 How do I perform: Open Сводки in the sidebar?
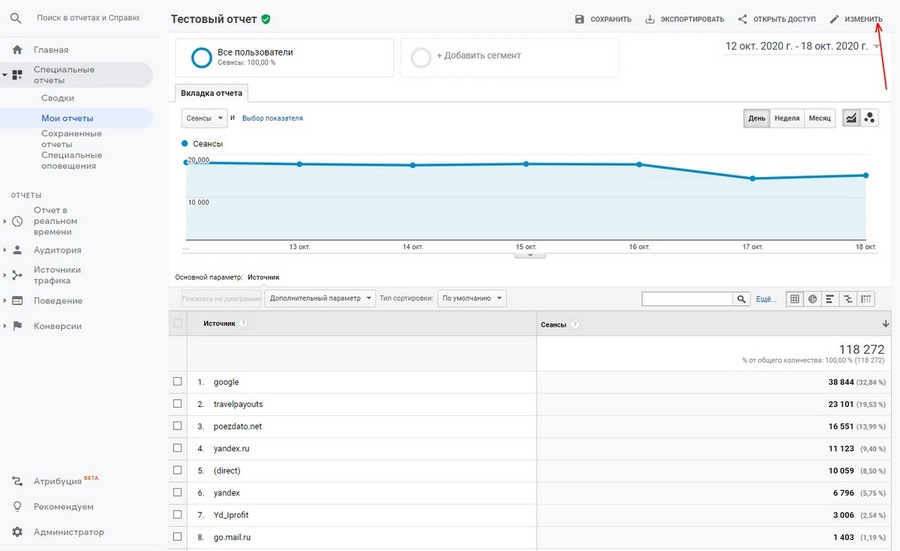[57, 98]
